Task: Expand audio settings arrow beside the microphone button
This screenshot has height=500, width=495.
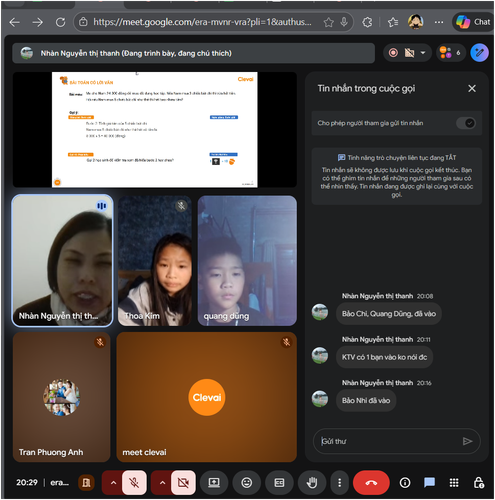Action: [x=113, y=482]
